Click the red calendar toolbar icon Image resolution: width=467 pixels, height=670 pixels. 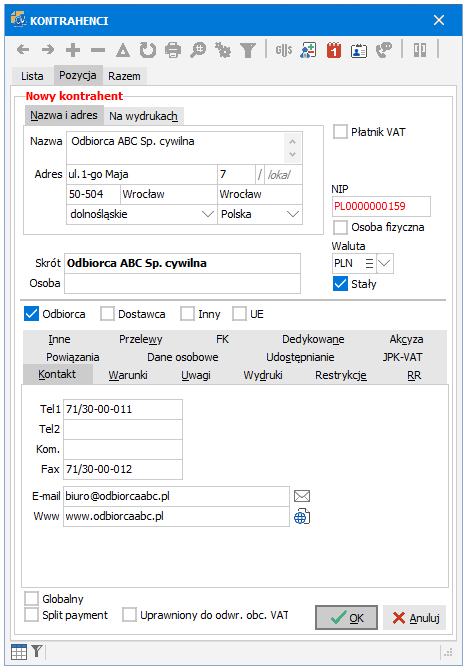[334, 50]
